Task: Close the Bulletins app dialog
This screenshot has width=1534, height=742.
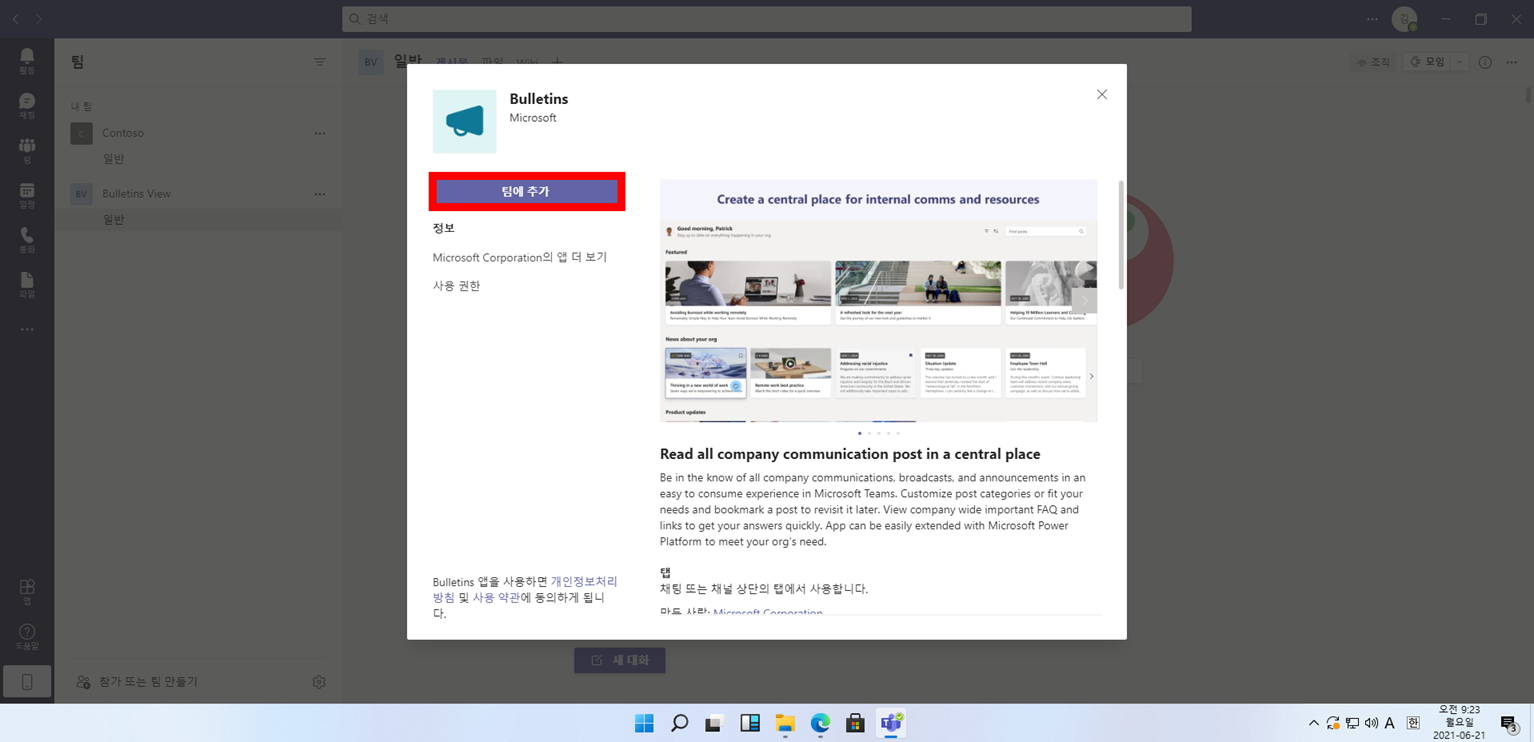Action: 1102,94
